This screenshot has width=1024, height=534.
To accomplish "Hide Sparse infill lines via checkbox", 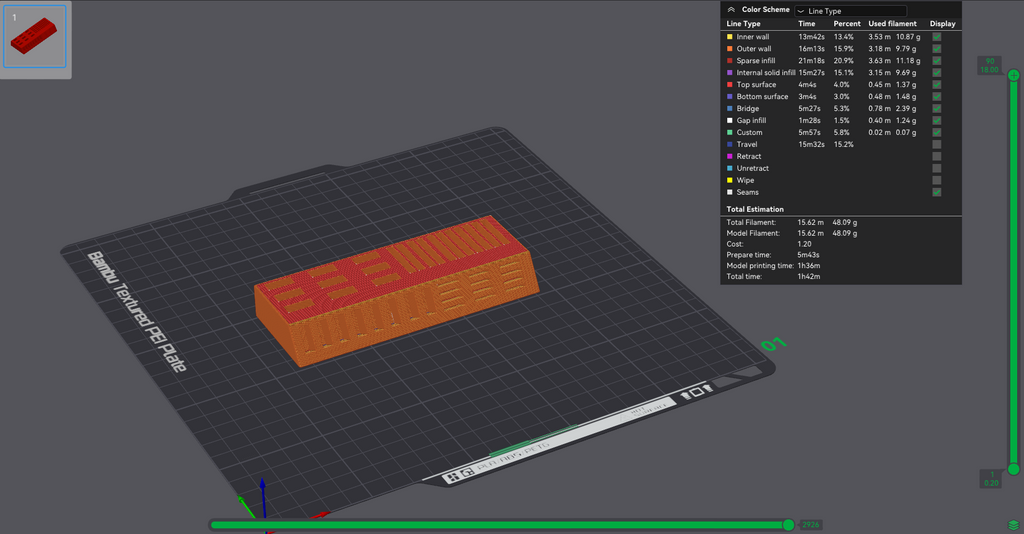I will 936,61.
